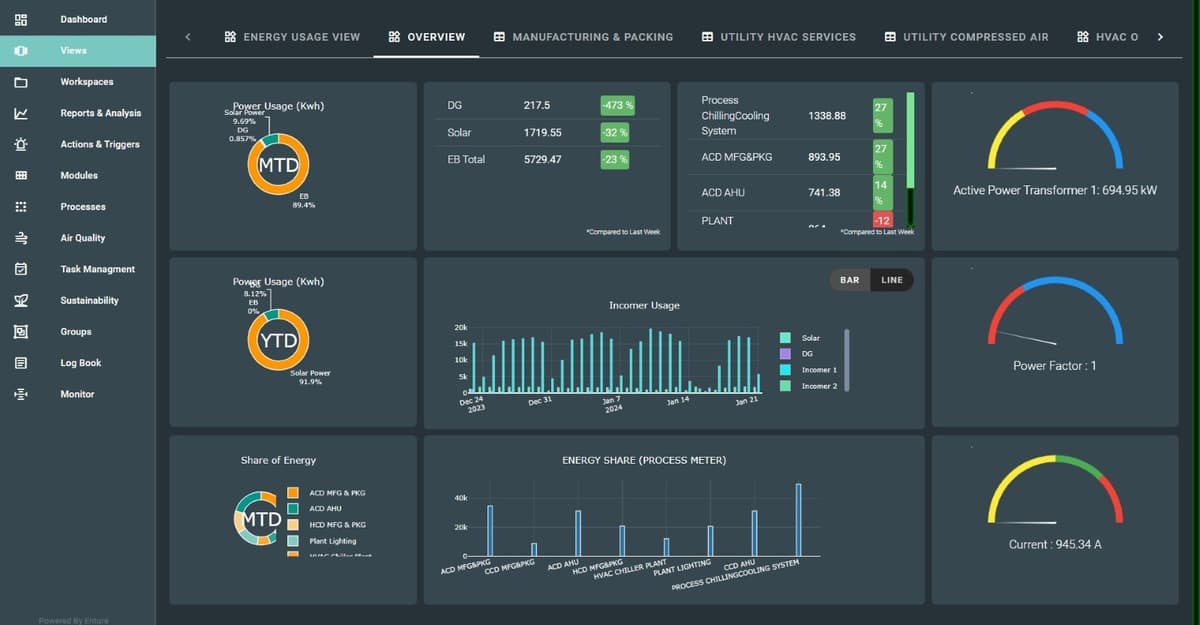Select BAR mode for the Incomer Usage chart
This screenshot has width=1200, height=625.
click(848, 280)
